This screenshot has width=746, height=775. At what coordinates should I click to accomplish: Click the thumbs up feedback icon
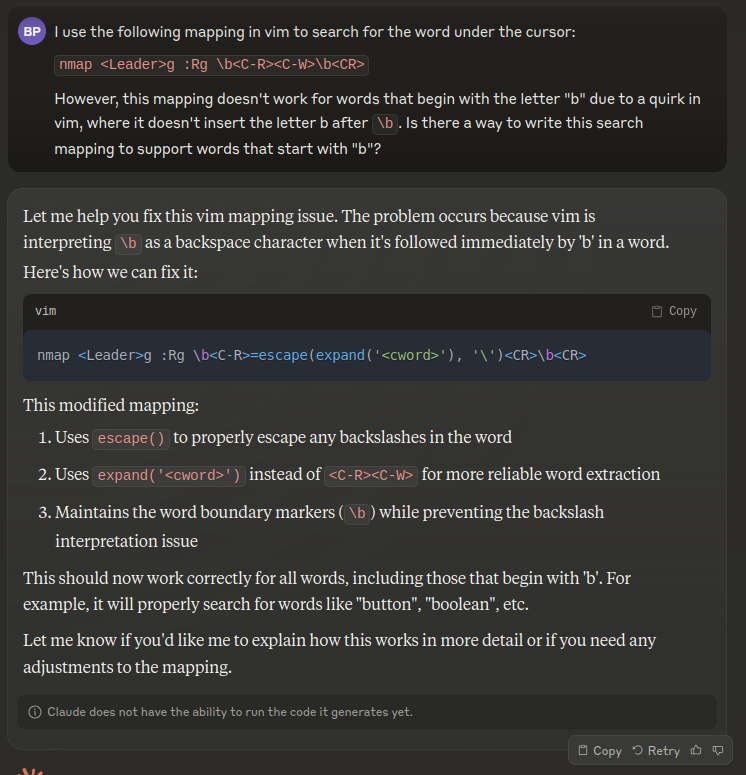coord(696,750)
